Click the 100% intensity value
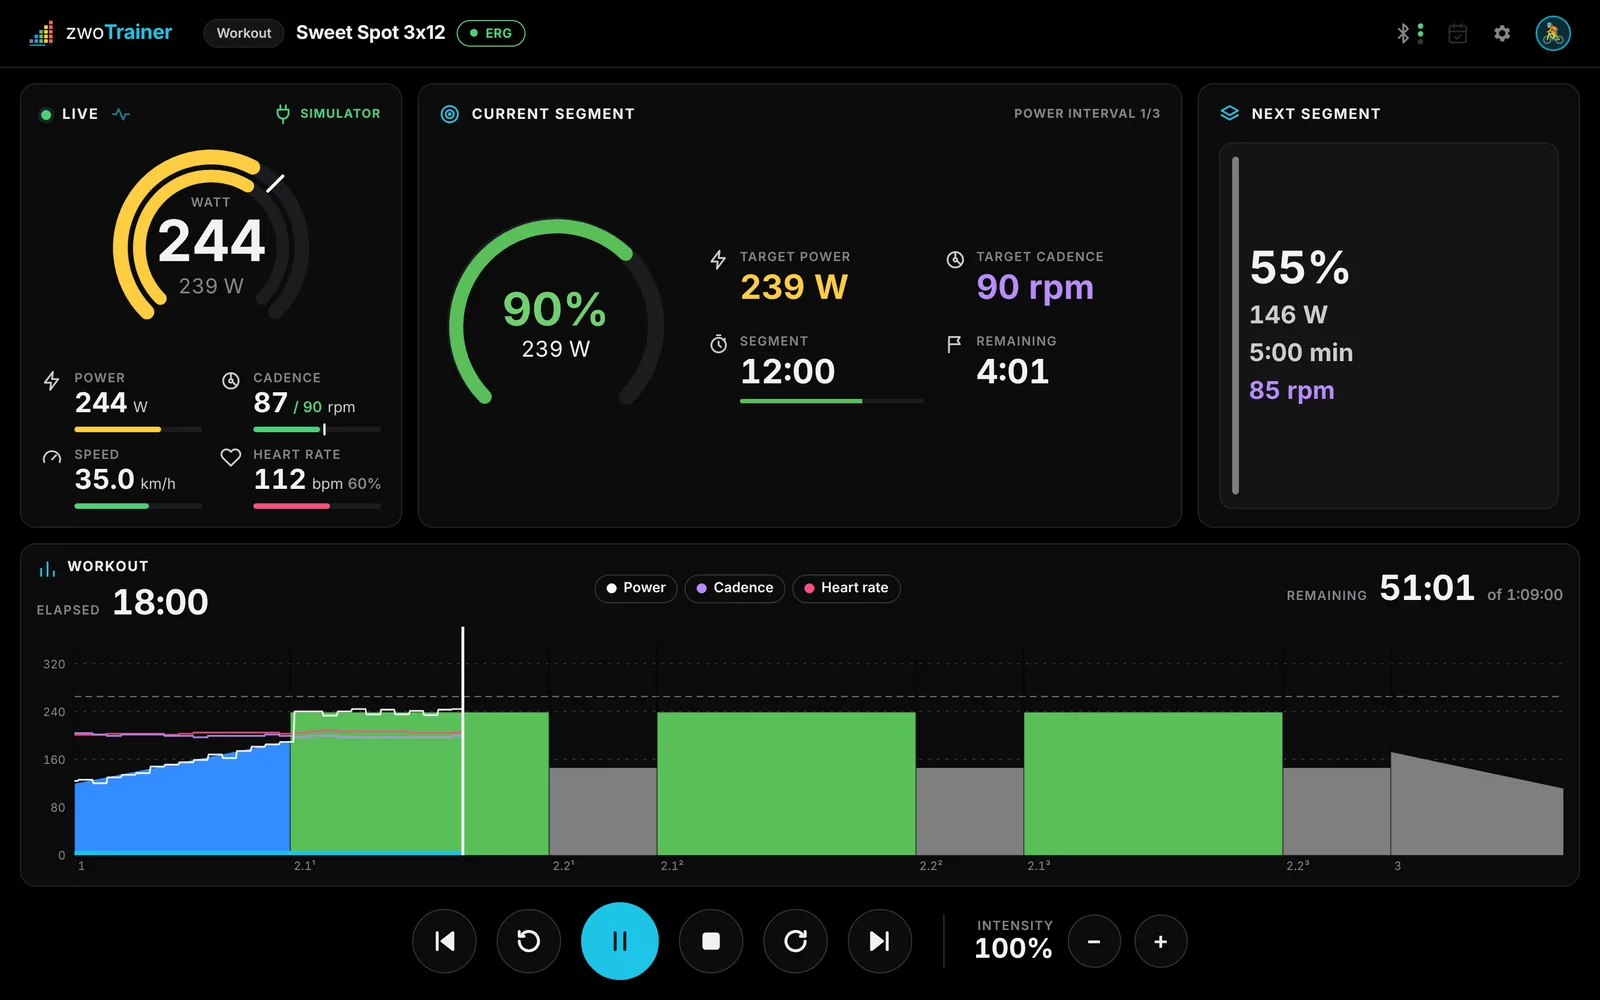The width and height of the screenshot is (1600, 1000). click(1013, 949)
